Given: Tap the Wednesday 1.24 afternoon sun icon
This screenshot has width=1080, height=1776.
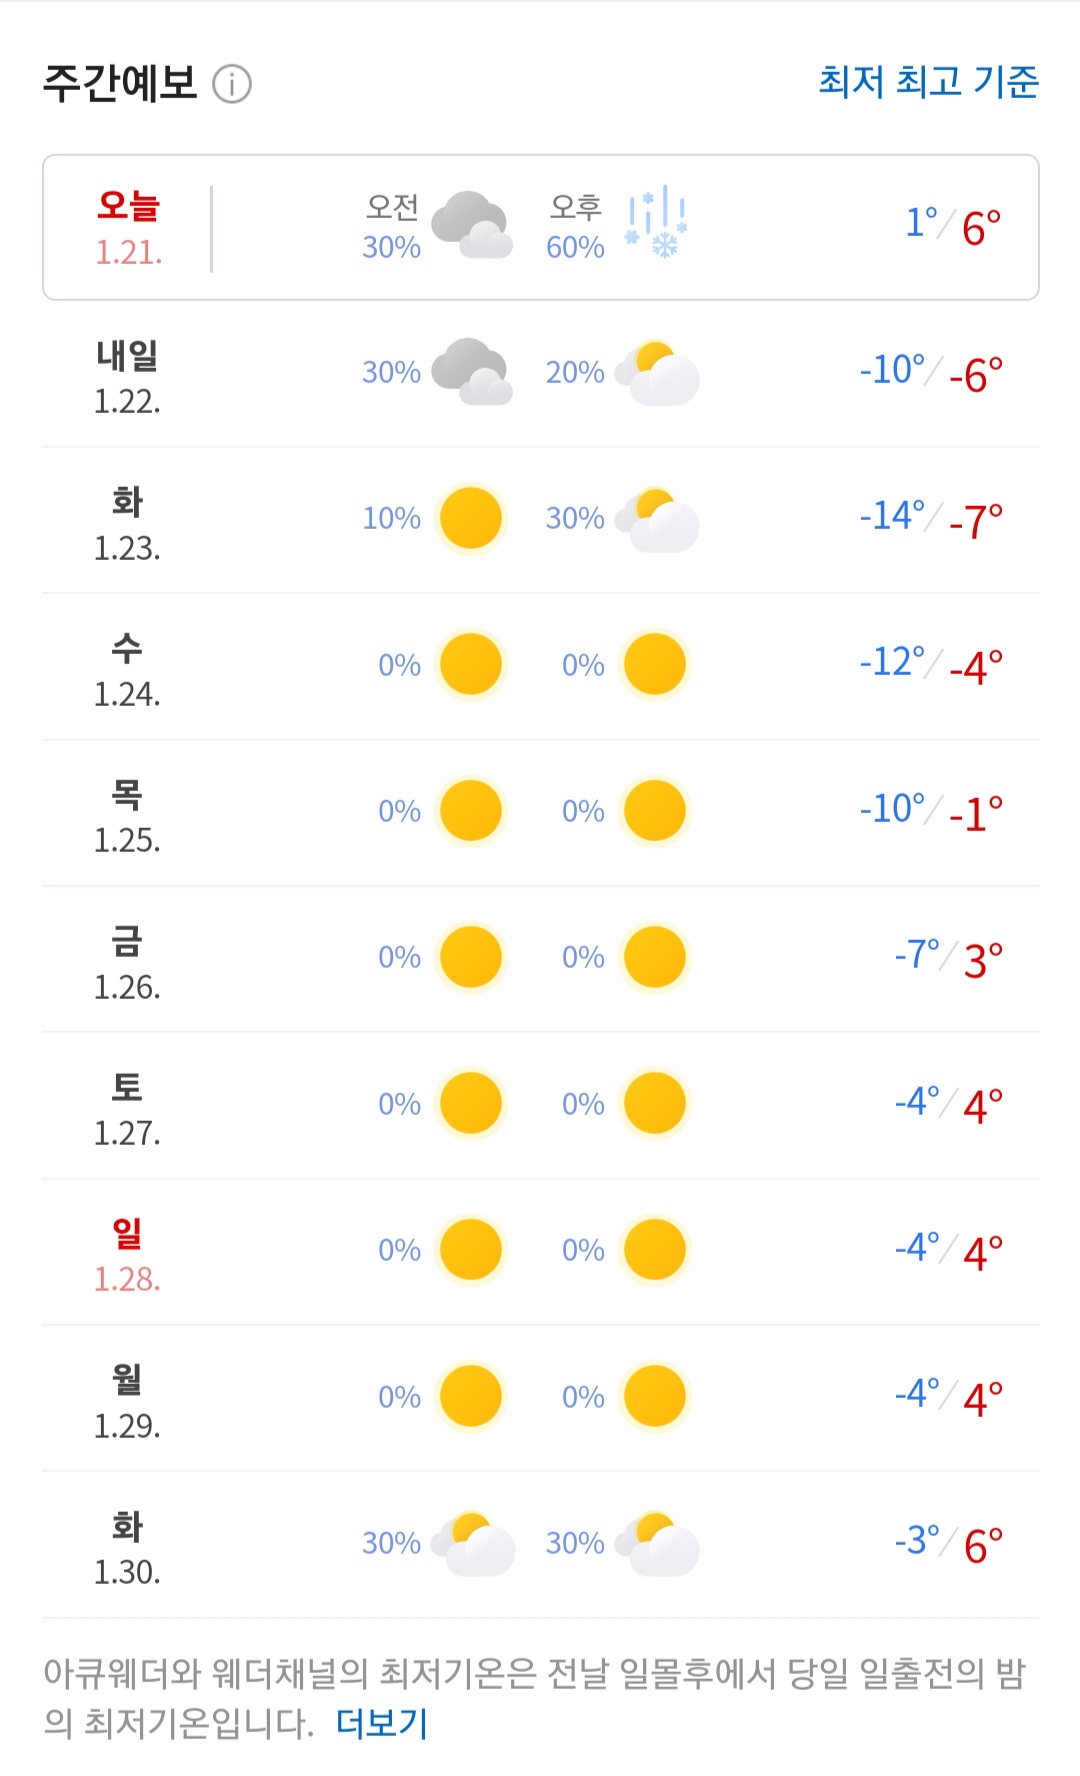Looking at the screenshot, I should point(655,664).
